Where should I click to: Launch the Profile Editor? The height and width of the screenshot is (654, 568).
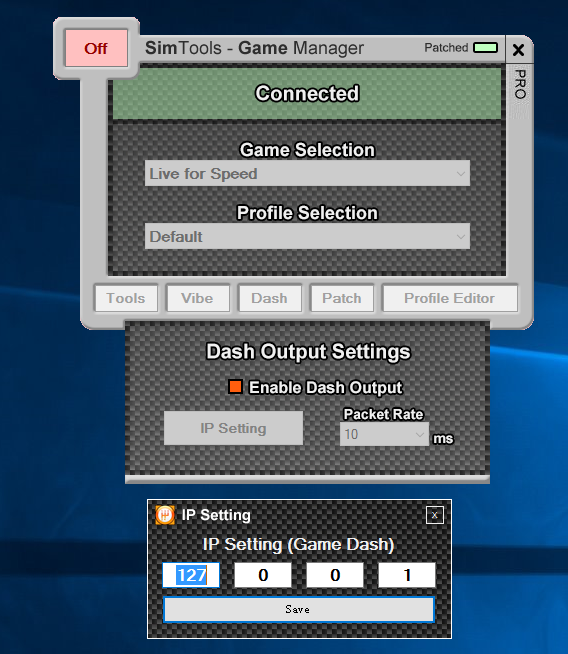coord(450,298)
